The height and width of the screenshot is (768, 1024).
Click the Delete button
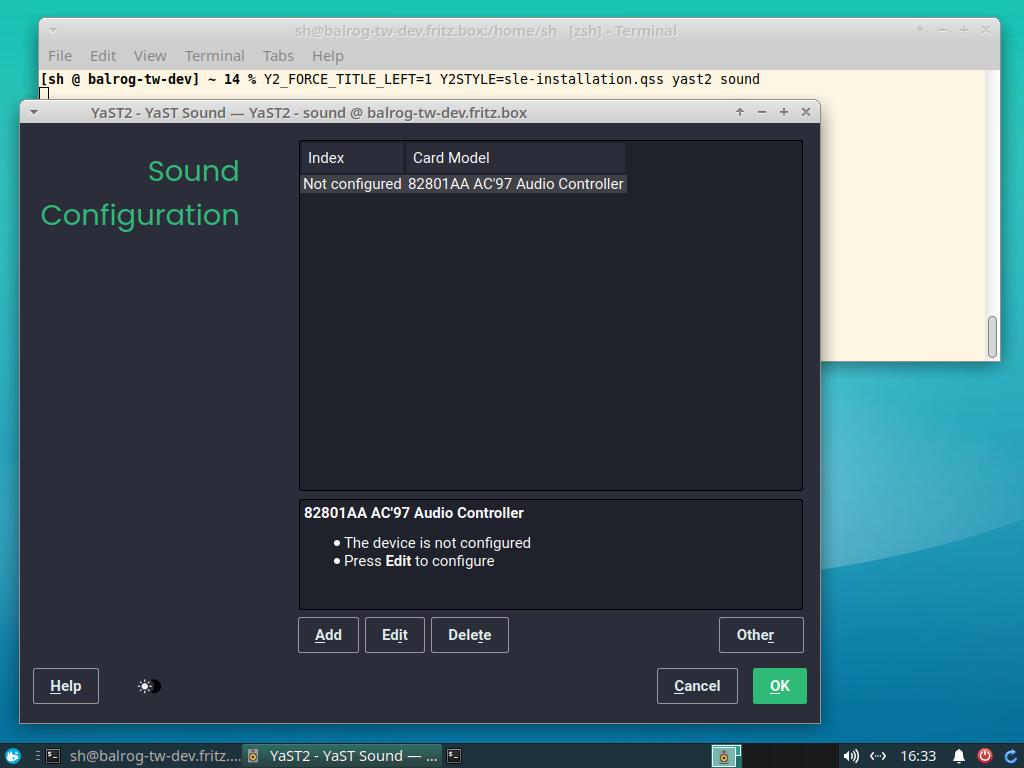[x=470, y=635]
